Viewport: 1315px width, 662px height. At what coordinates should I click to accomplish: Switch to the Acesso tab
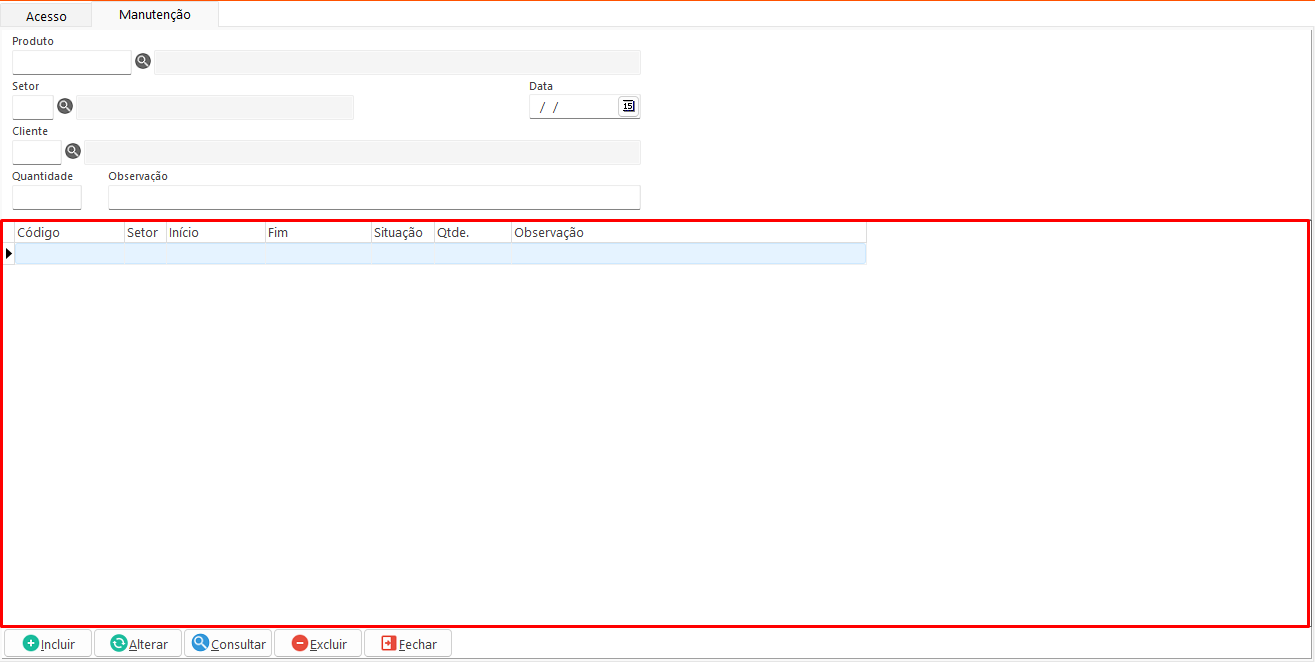(x=46, y=16)
